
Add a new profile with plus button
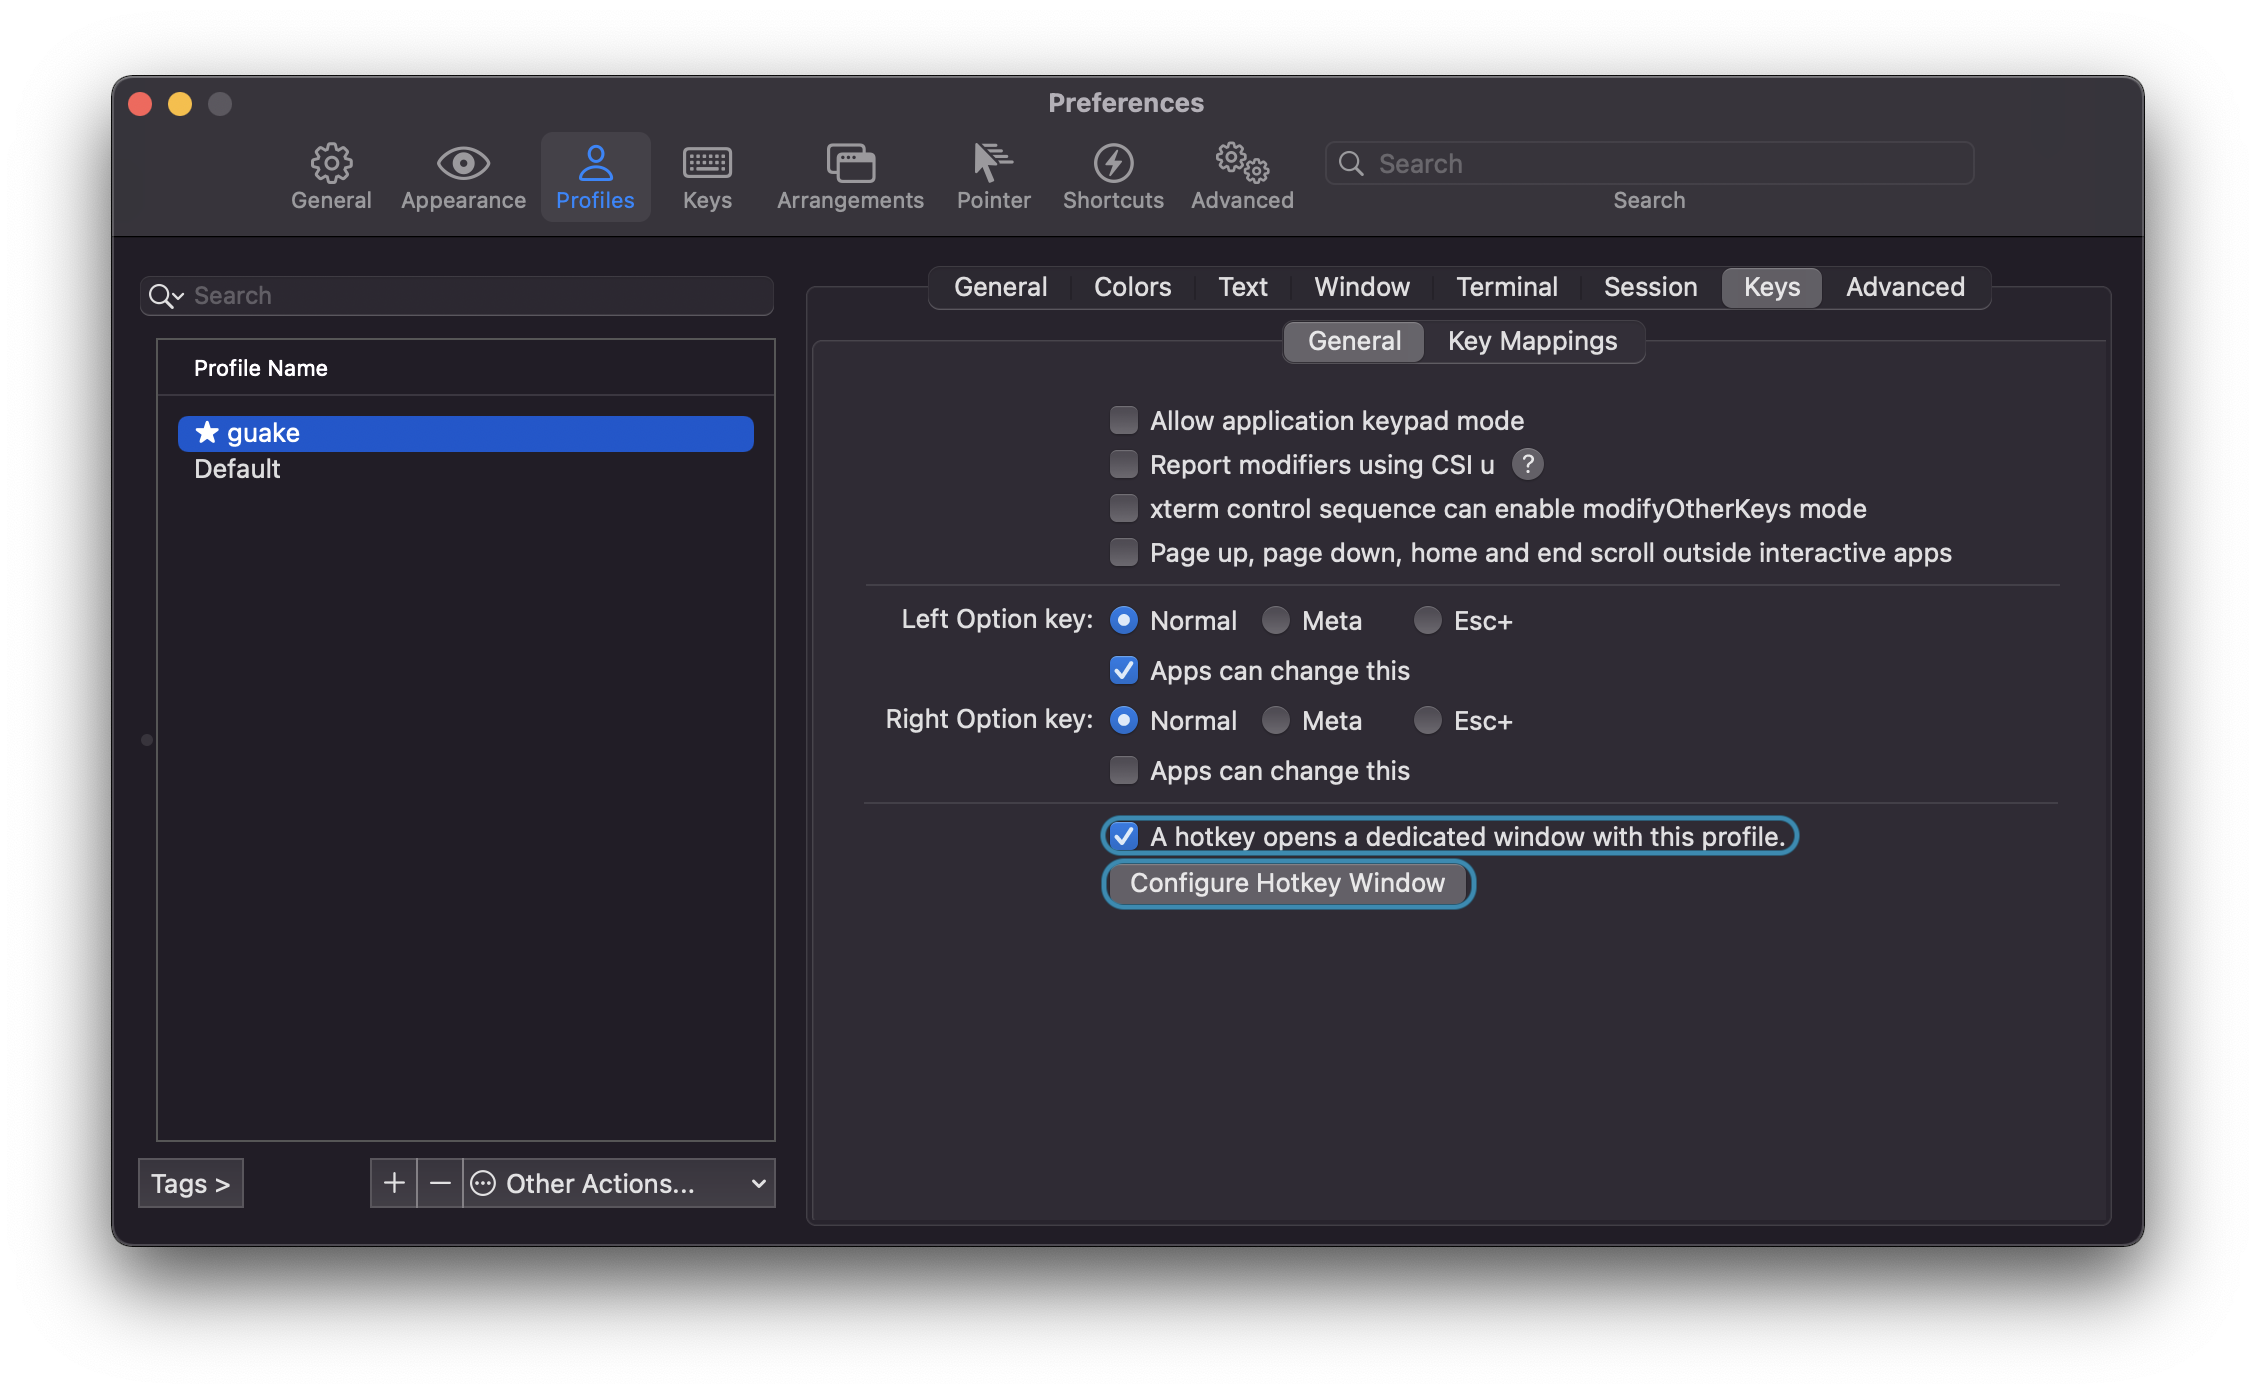[394, 1183]
